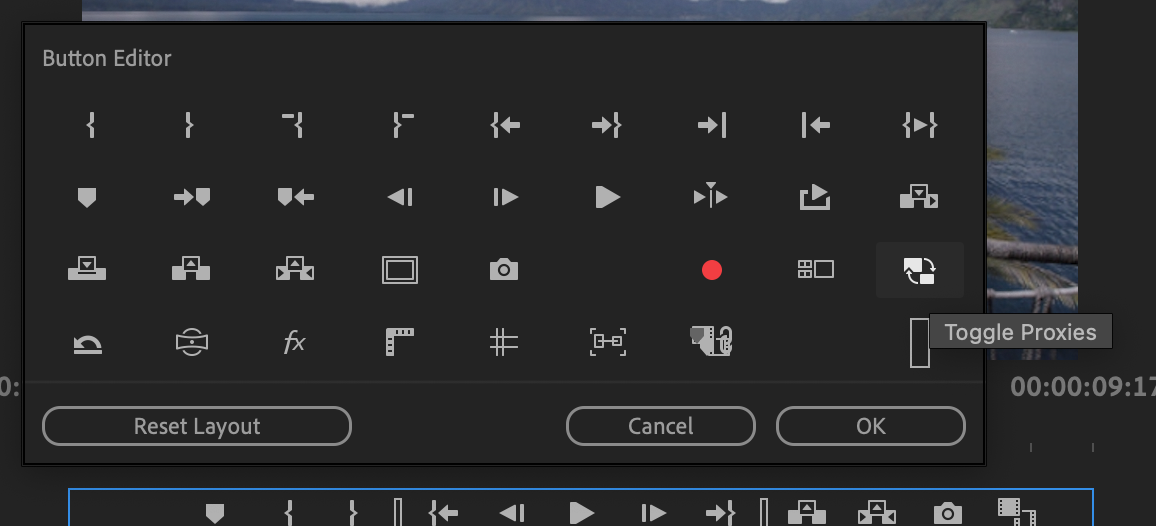Choose the Toggle Multi-Camera View icon
1156x526 pixels.
coord(815,269)
